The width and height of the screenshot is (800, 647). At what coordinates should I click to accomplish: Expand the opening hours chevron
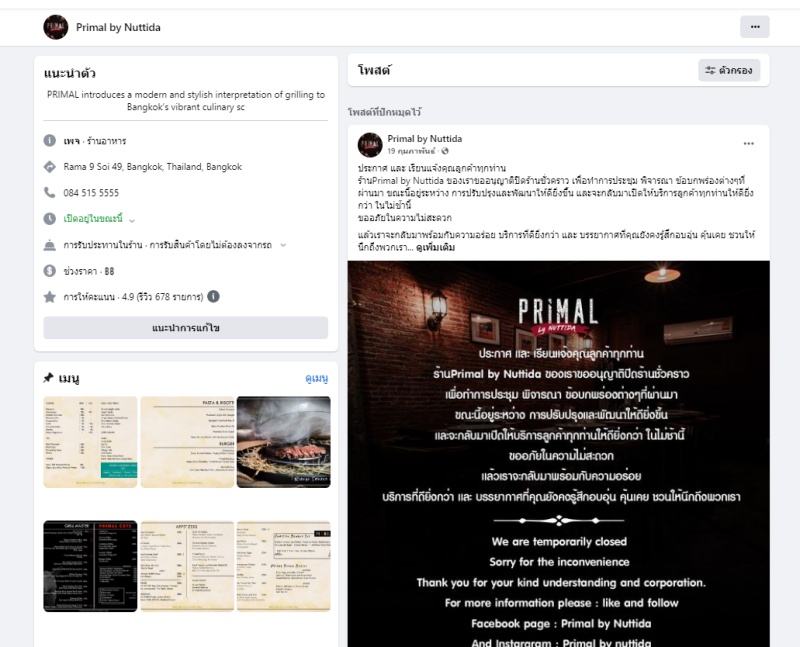pos(132,220)
